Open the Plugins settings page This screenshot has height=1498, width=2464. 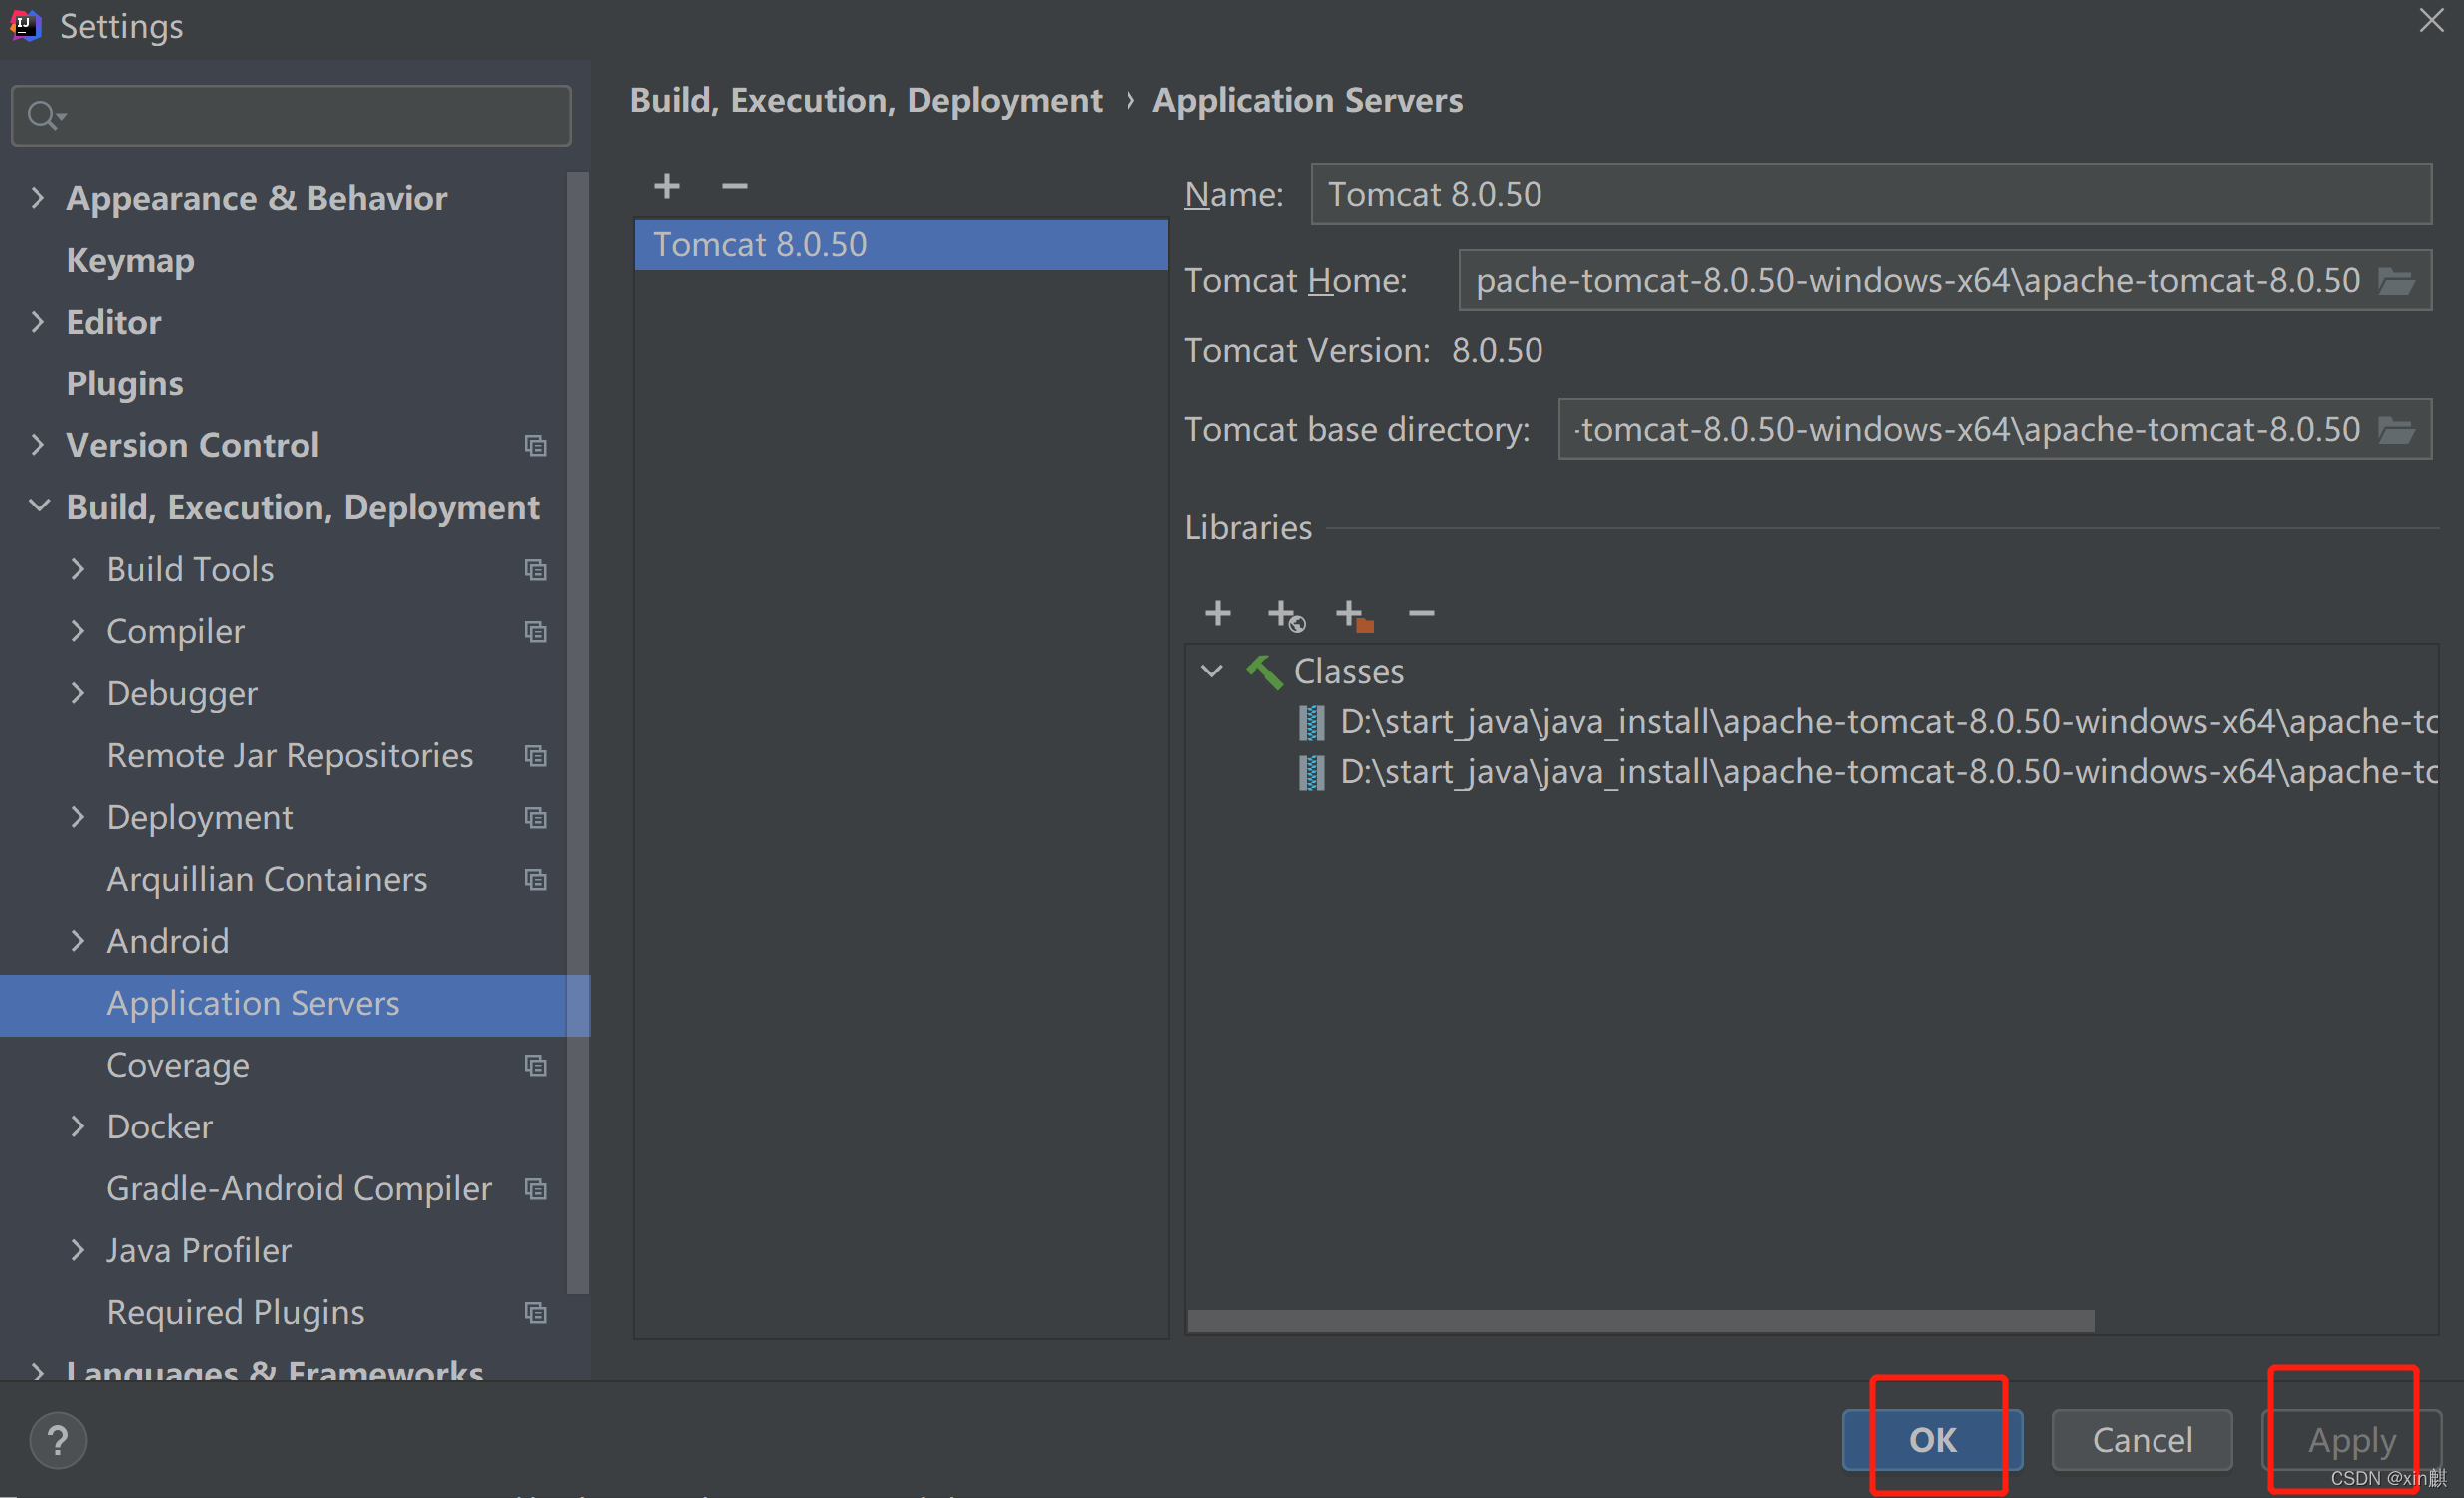tap(124, 385)
